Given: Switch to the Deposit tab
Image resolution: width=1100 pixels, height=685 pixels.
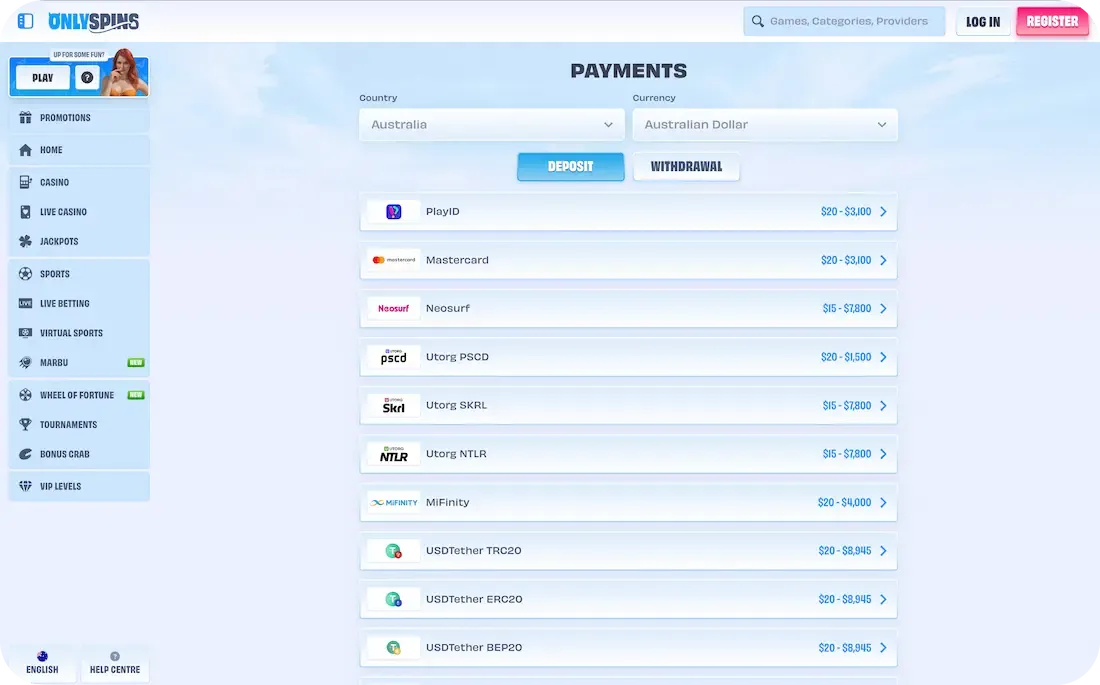Looking at the screenshot, I should 570,166.
